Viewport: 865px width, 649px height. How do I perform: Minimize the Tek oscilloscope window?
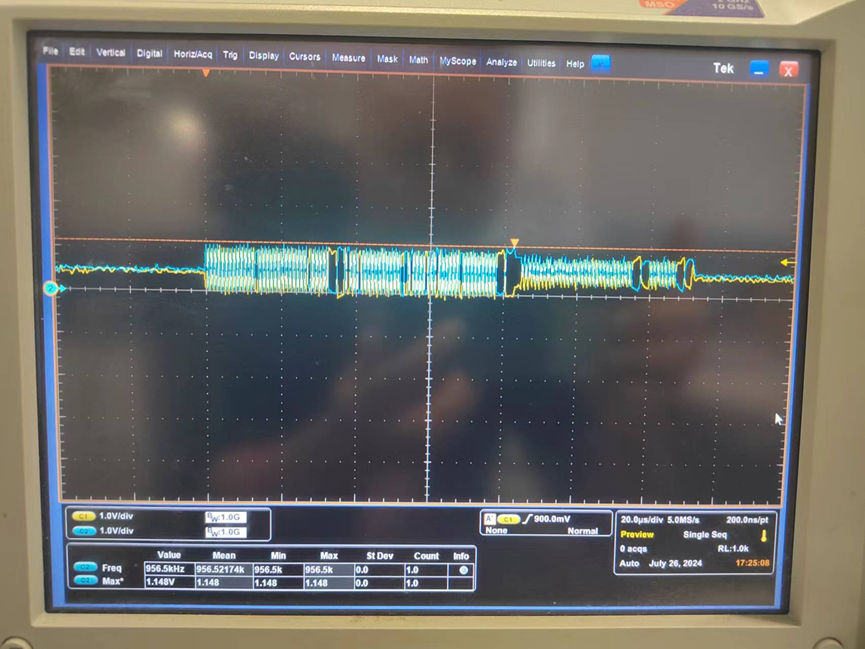click(759, 70)
